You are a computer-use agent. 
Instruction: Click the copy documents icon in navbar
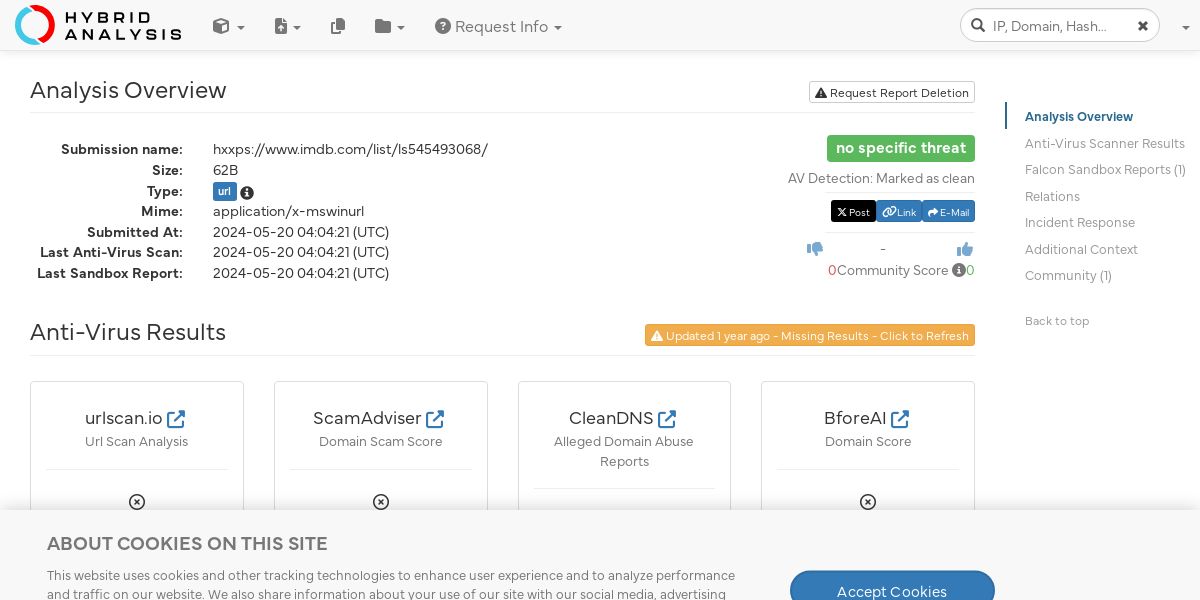tap(338, 27)
